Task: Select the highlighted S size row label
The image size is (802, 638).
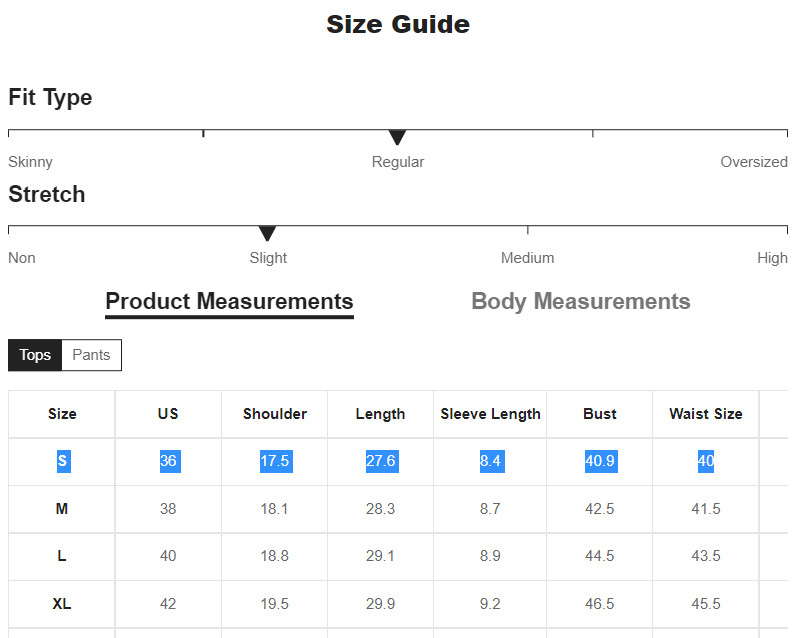Action: click(x=62, y=461)
